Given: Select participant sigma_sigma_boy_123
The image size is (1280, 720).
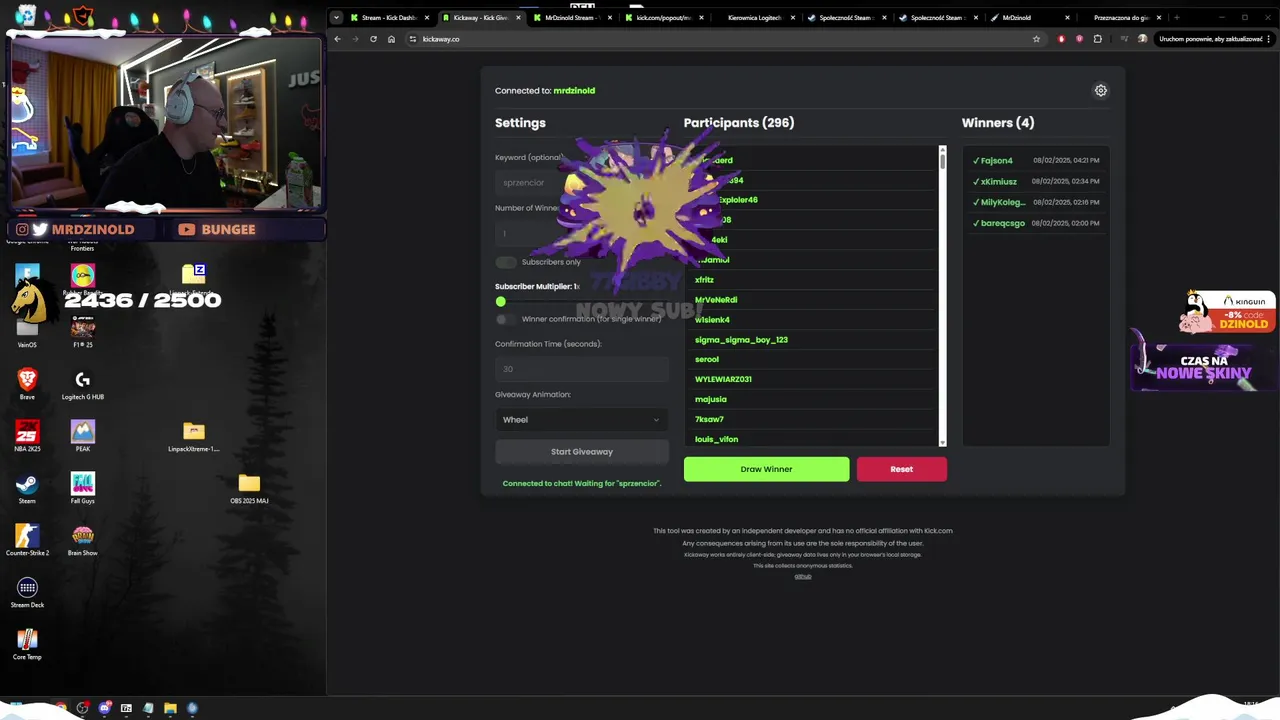Looking at the screenshot, I should pos(741,340).
